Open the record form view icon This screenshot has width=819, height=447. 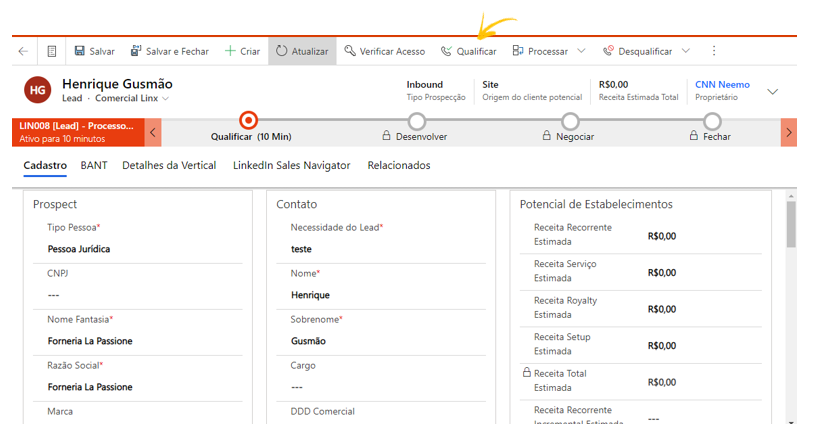click(52, 51)
